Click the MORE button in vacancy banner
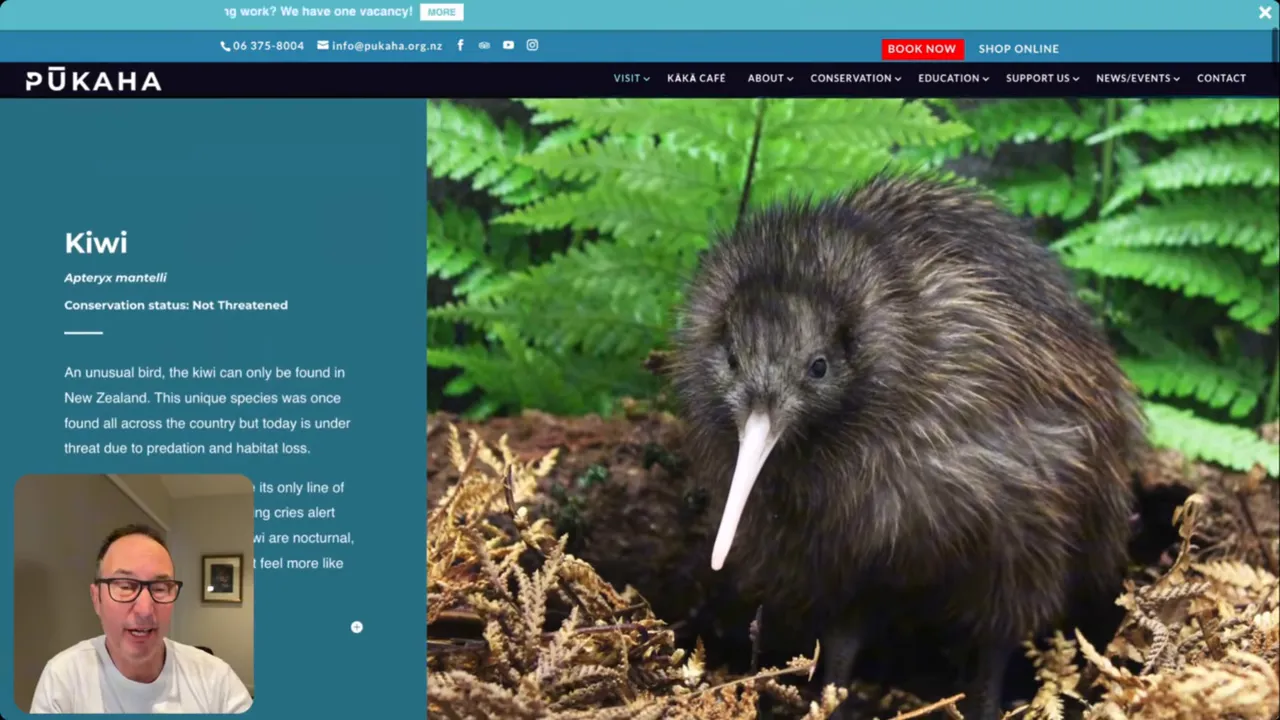The width and height of the screenshot is (1280, 720). coord(441,12)
